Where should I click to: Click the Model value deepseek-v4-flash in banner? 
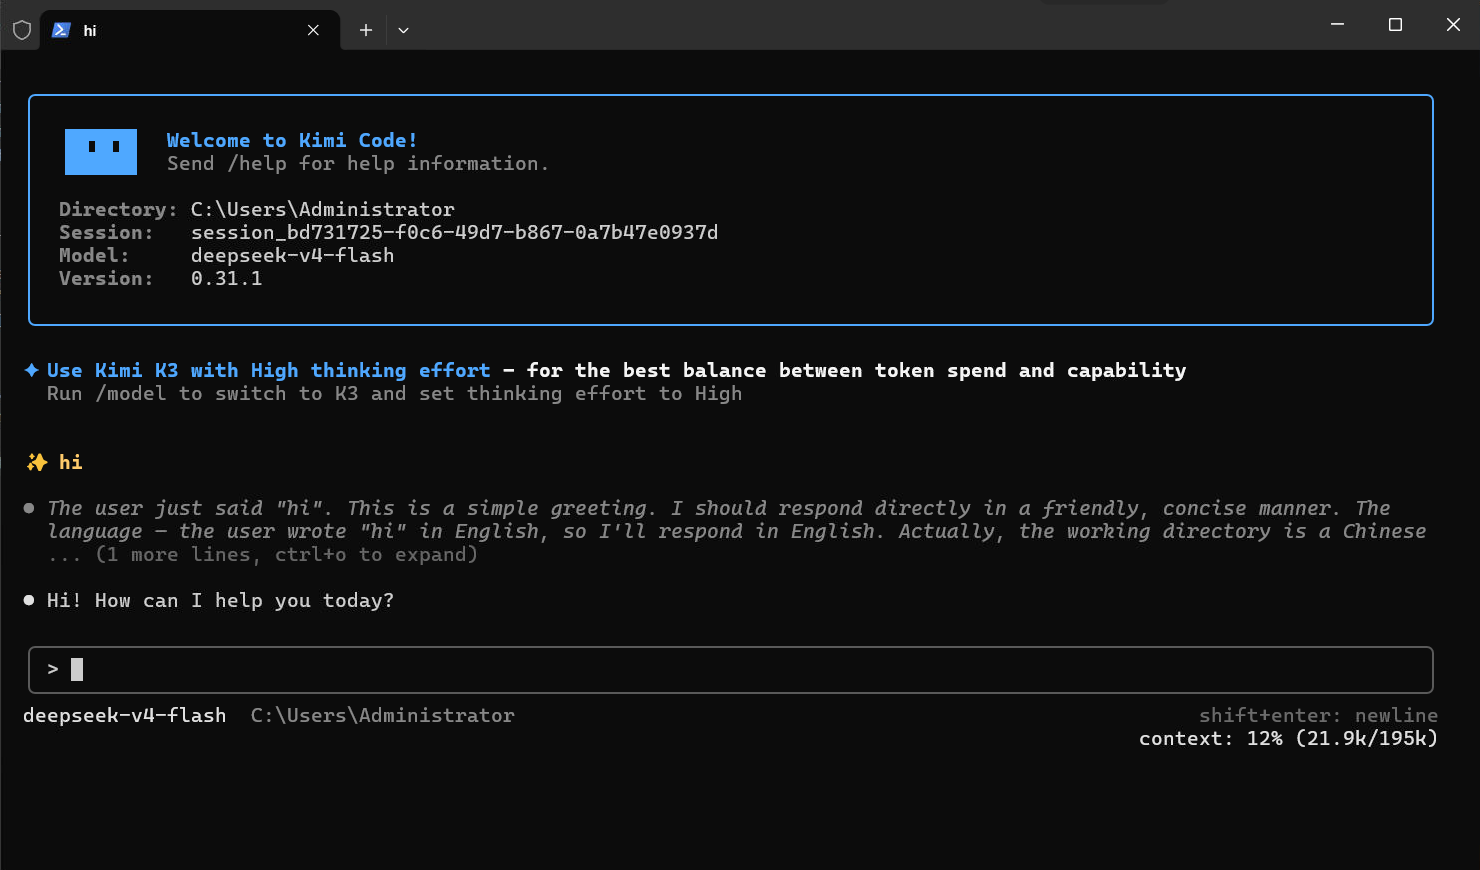[x=292, y=255]
